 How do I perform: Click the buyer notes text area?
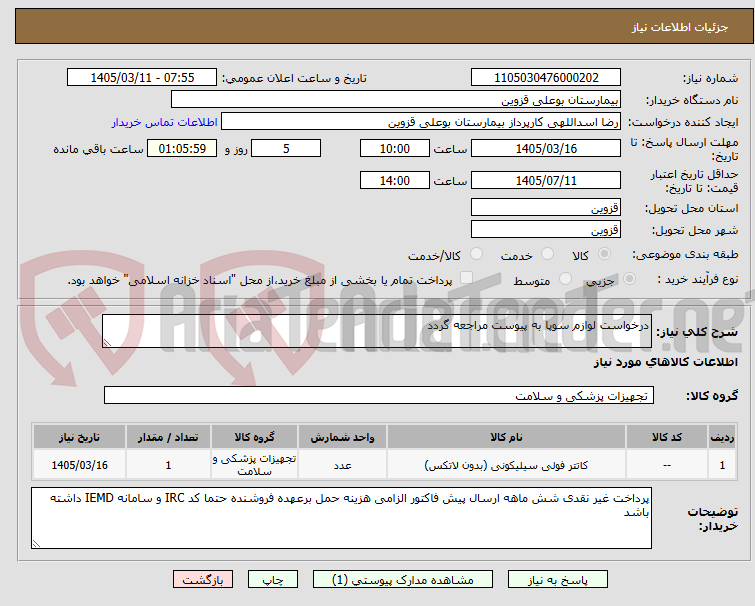(341, 518)
